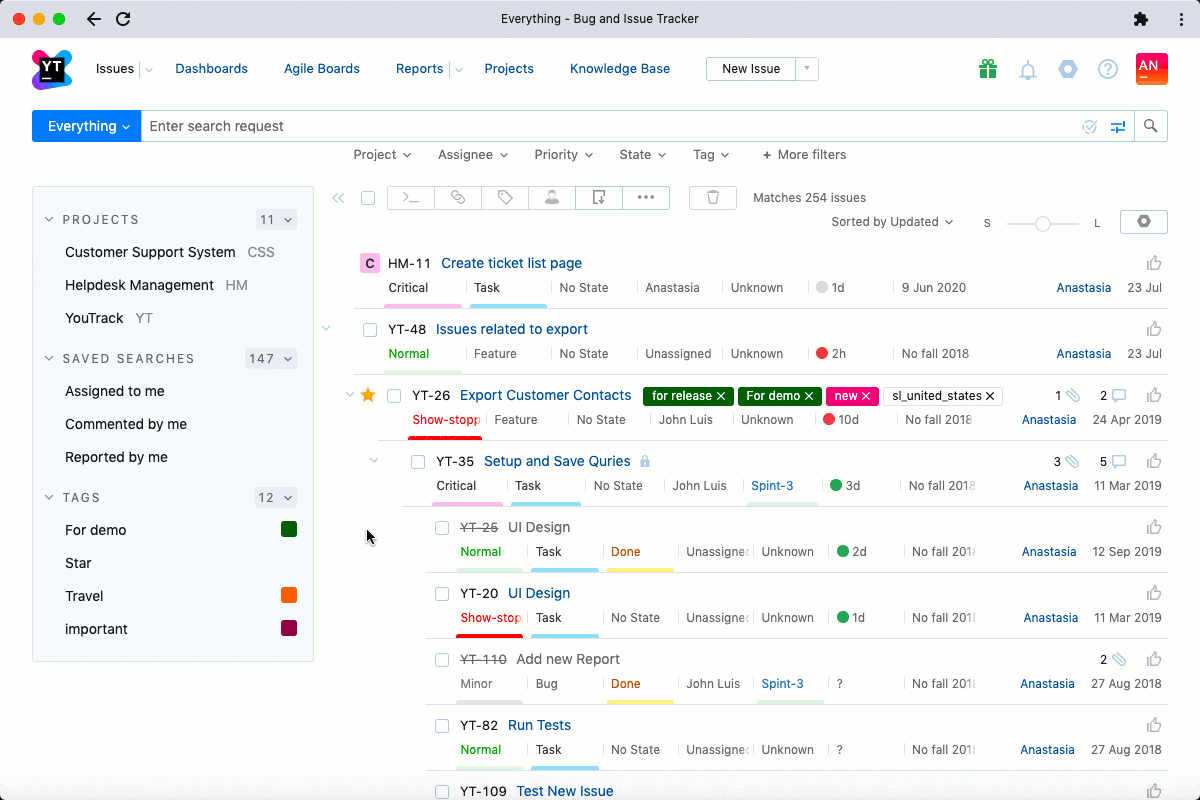The width and height of the screenshot is (1200, 800).
Task: Go to the Knowledge Base tab
Action: (x=619, y=69)
